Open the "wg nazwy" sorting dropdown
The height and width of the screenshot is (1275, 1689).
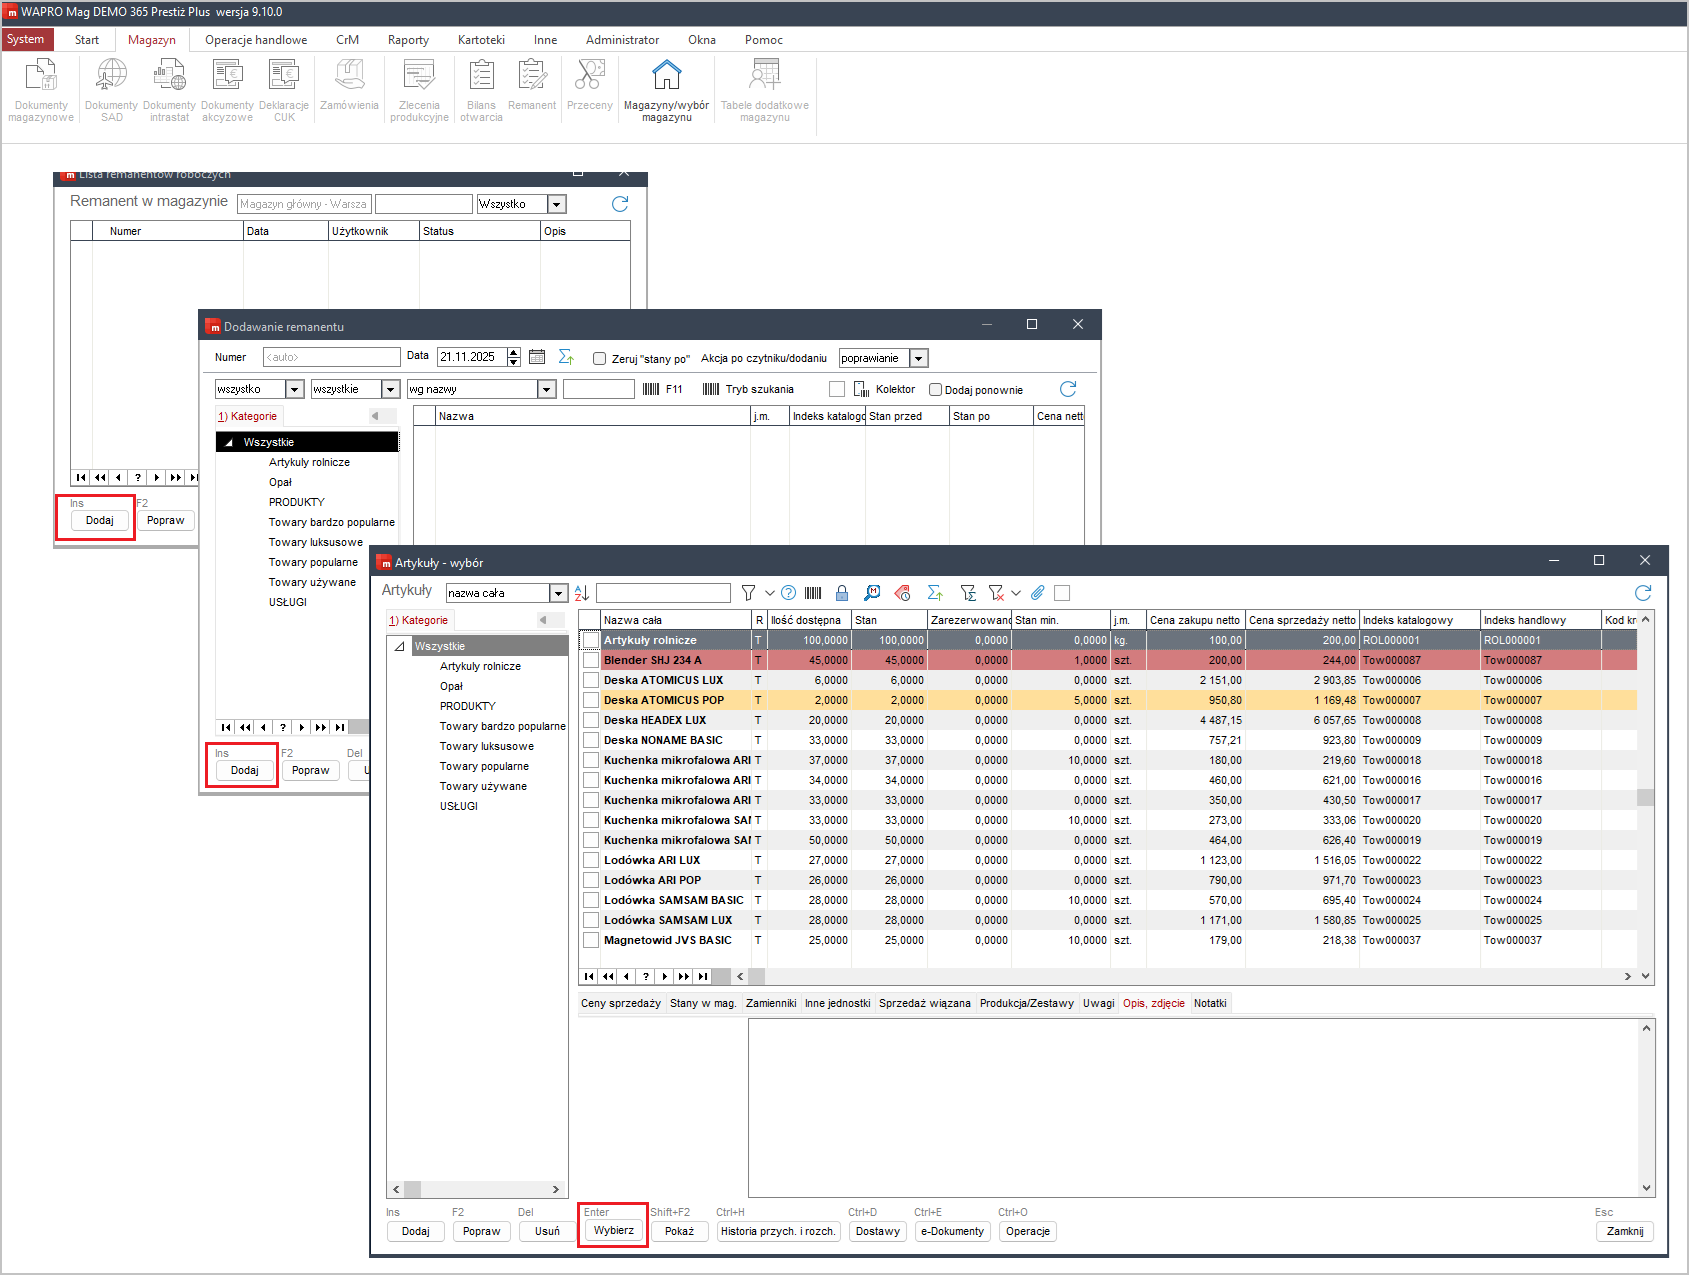[546, 389]
